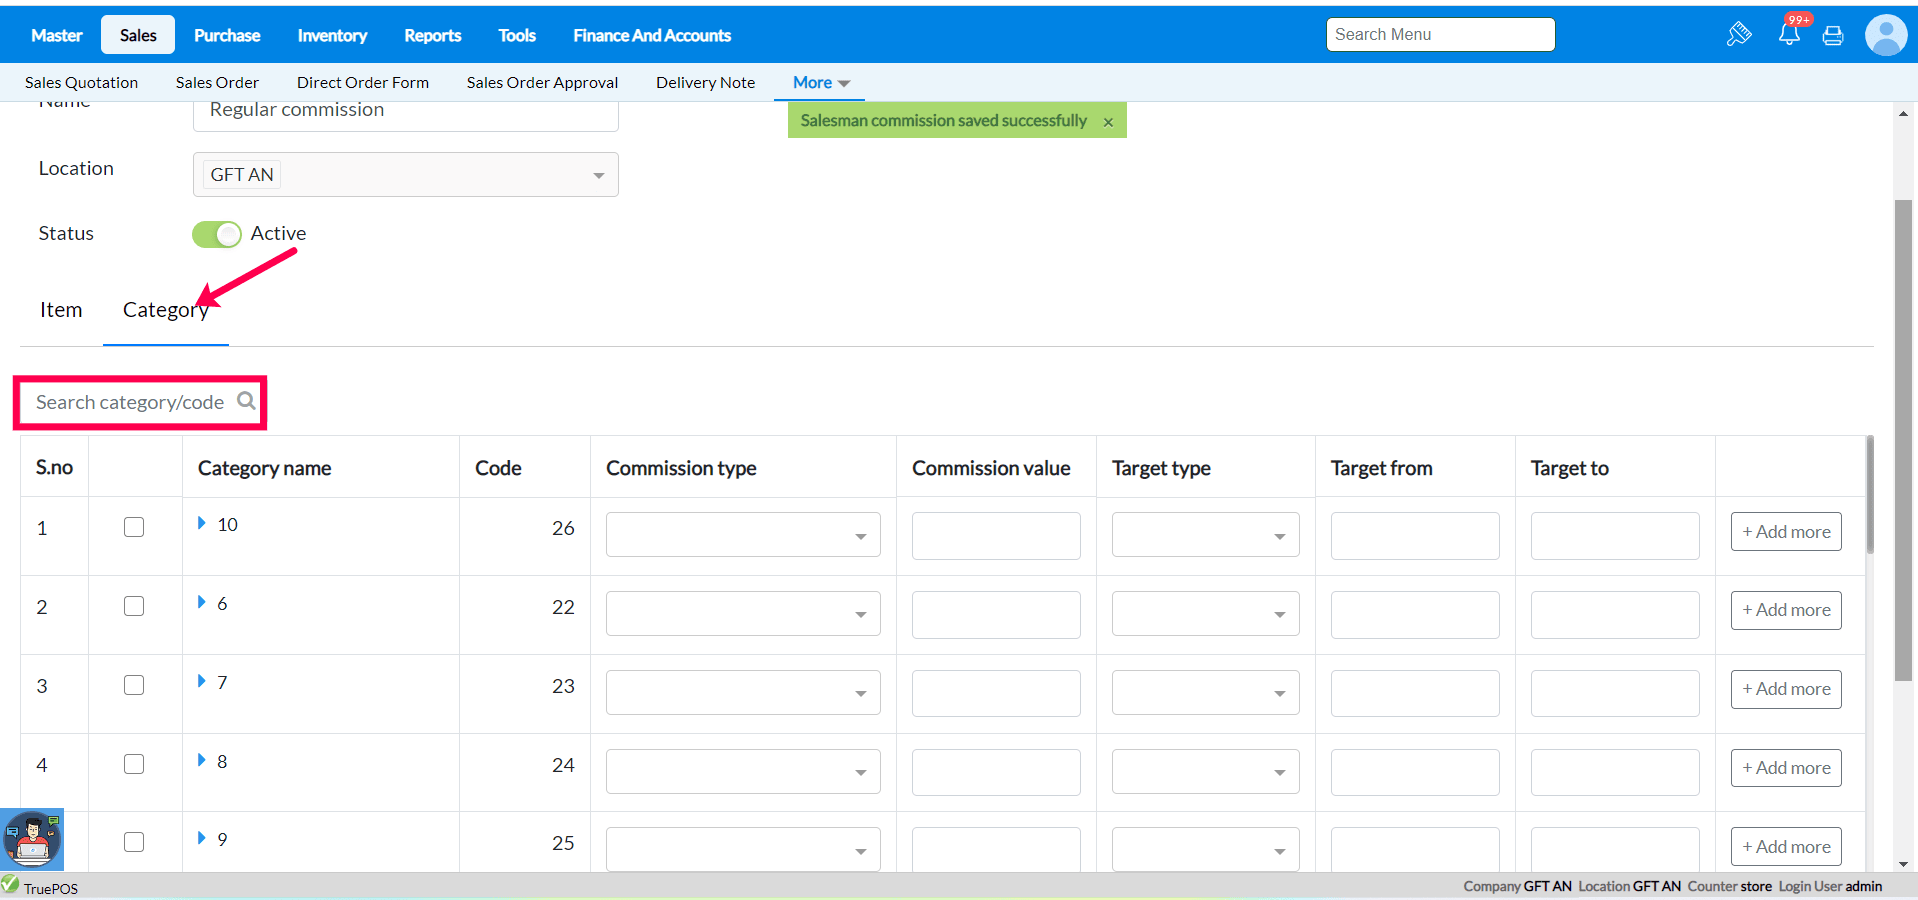Click Add more for category 6
1918x900 pixels.
point(1786,610)
